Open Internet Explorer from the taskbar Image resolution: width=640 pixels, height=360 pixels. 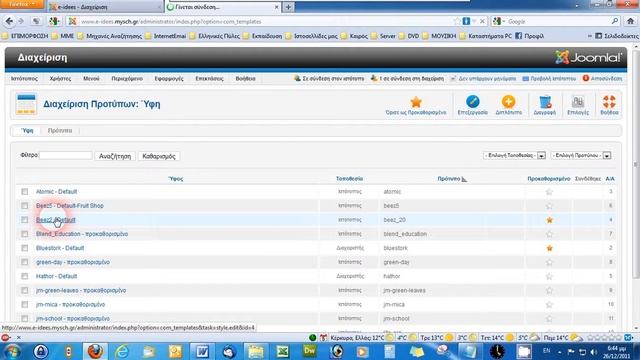coord(122,351)
